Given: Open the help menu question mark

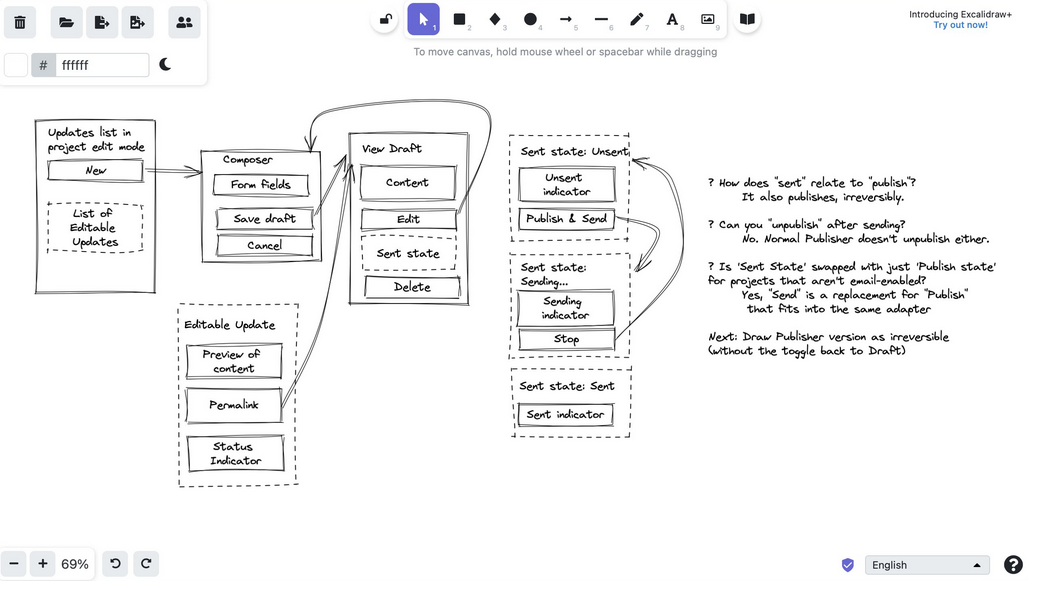Looking at the screenshot, I should tap(1013, 564).
